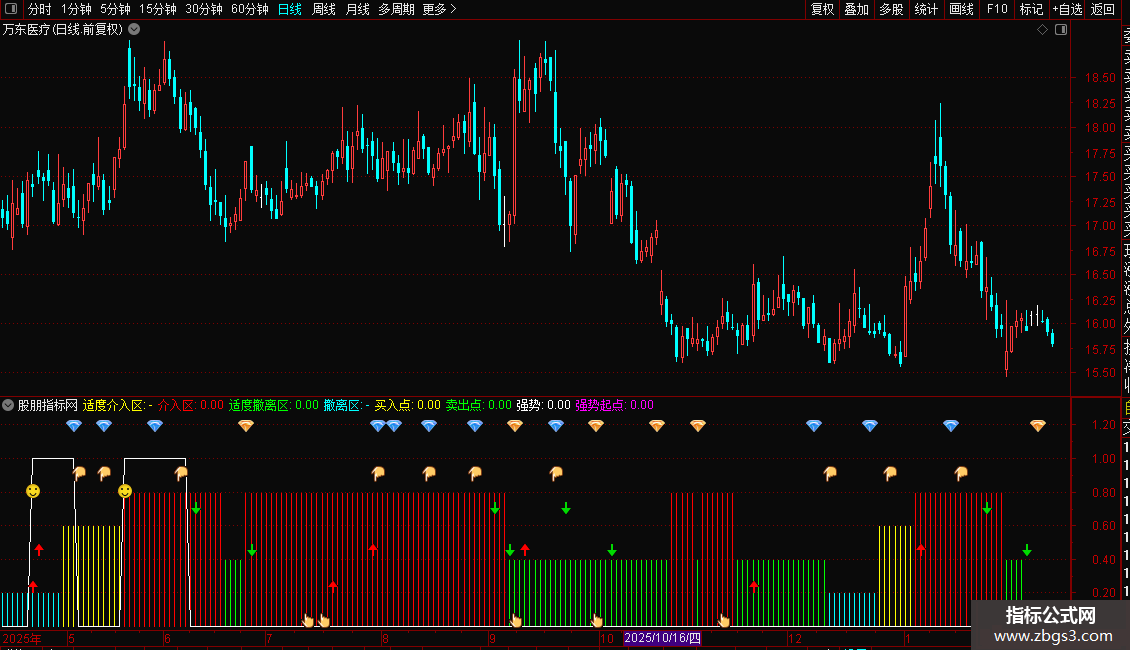
Task: Click the 复权 button
Action: [822, 9]
